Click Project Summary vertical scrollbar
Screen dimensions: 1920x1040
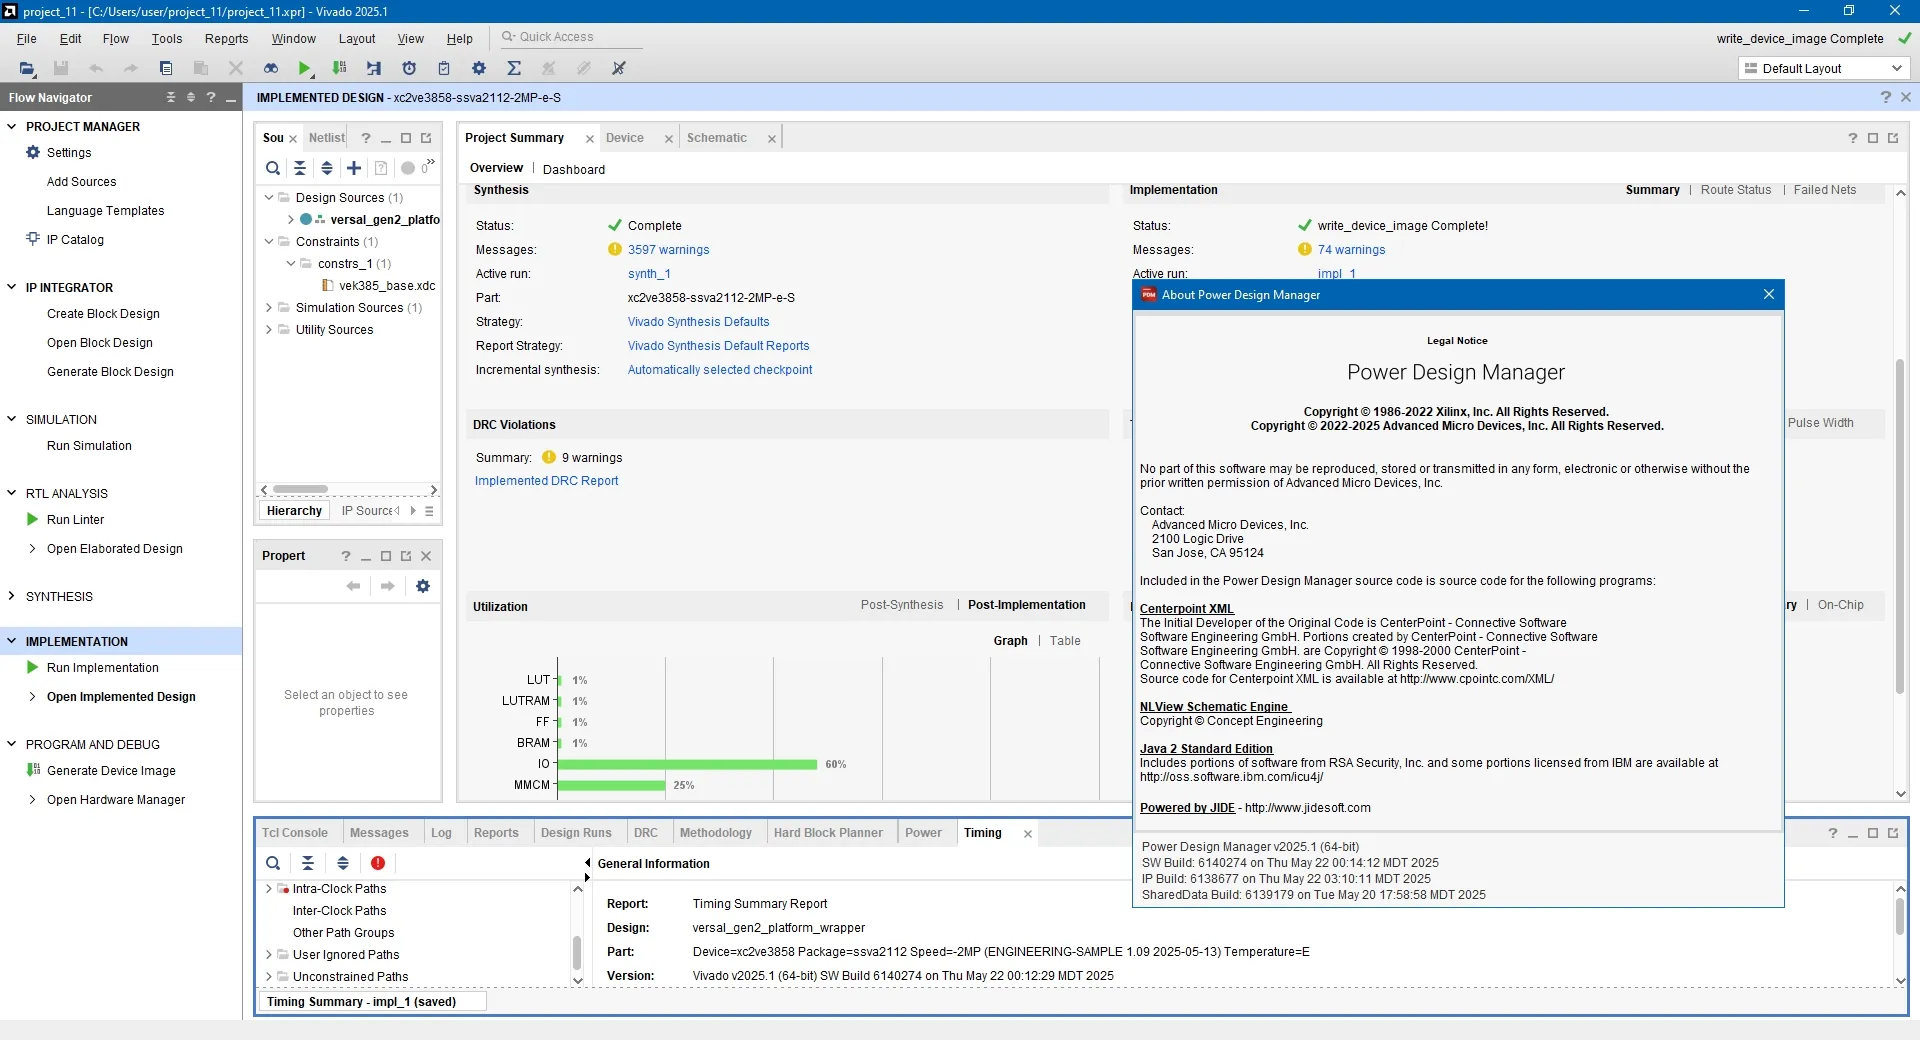(1900, 526)
